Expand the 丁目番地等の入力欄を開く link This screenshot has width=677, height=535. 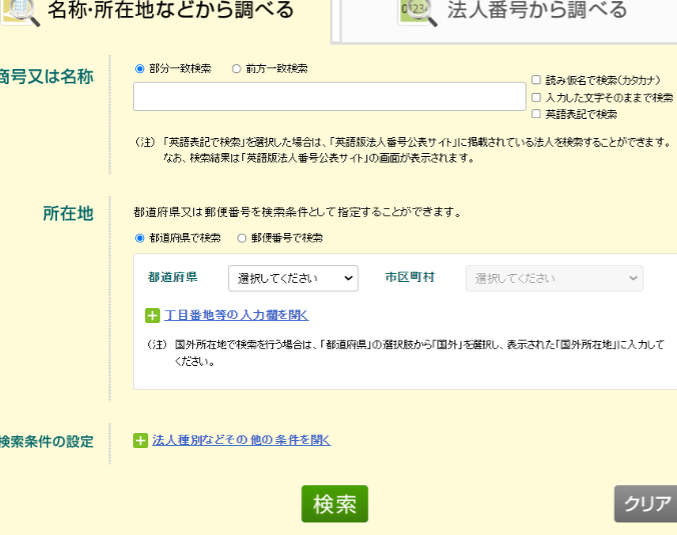[236, 316]
